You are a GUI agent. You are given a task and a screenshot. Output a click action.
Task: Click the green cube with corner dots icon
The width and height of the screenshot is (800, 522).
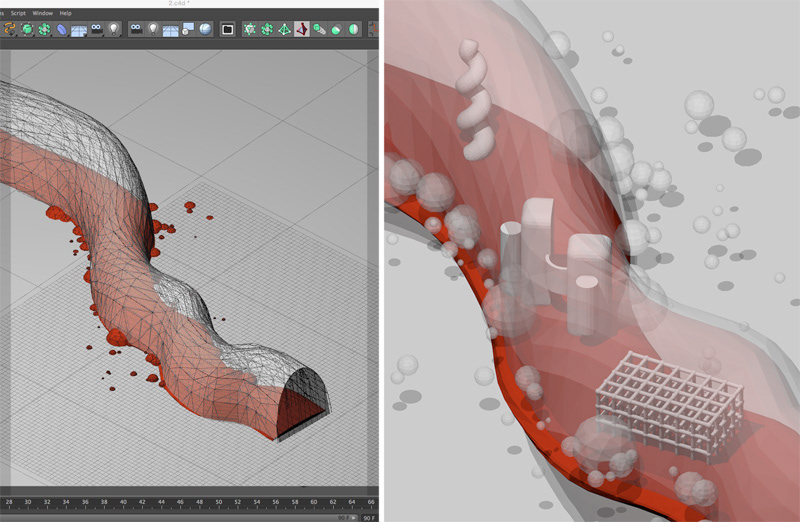[x=249, y=29]
